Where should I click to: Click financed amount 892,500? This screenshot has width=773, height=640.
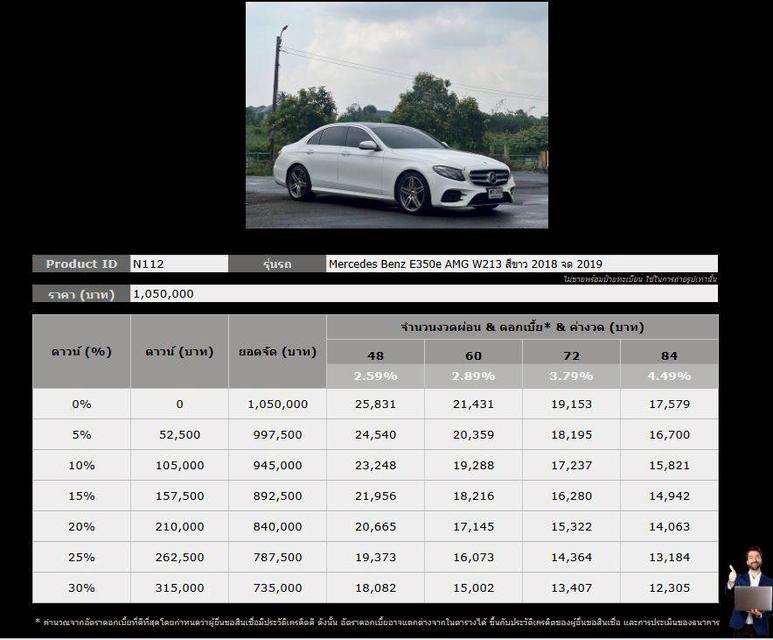pyautogui.click(x=278, y=496)
